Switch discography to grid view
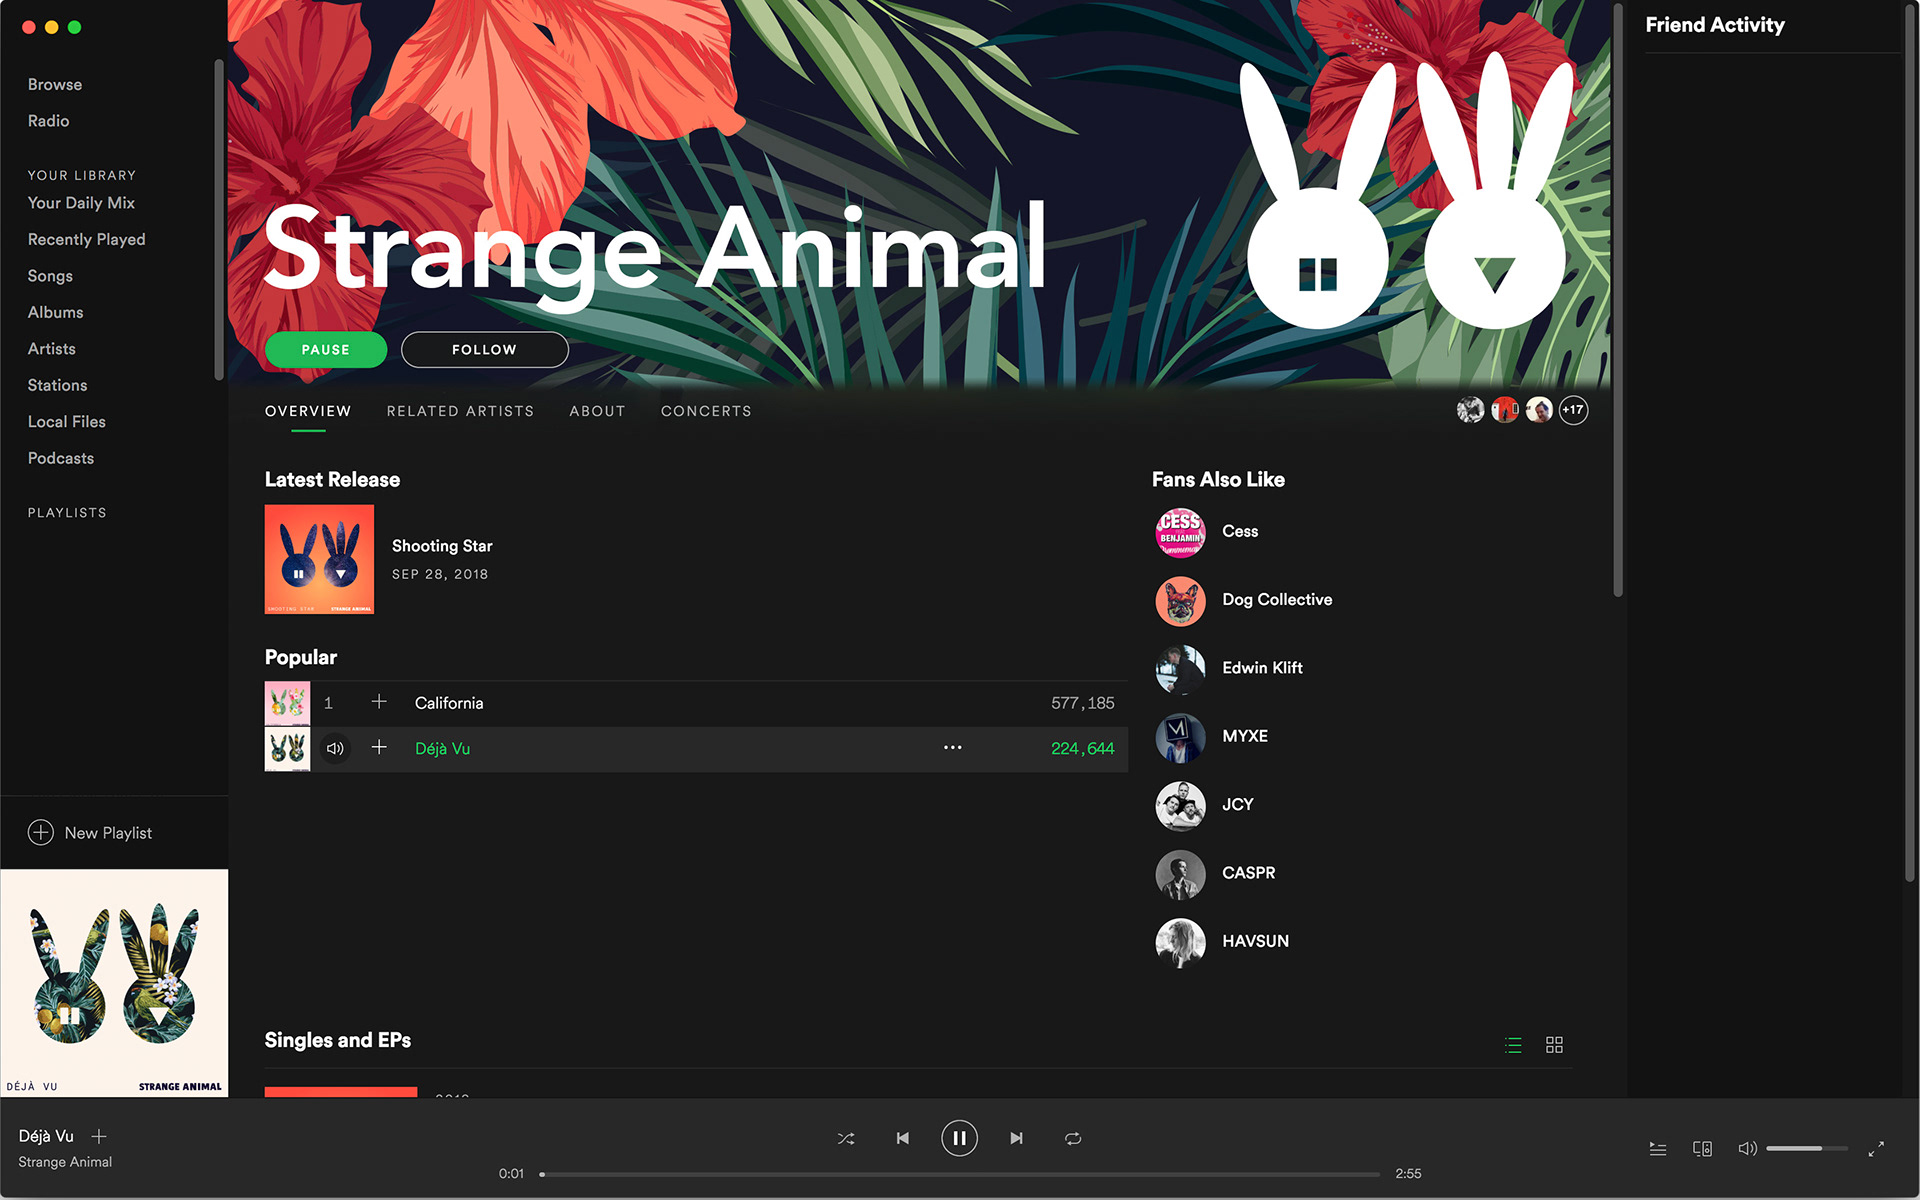Screen dimensions: 1920x1200 pyautogui.click(x=1554, y=1045)
